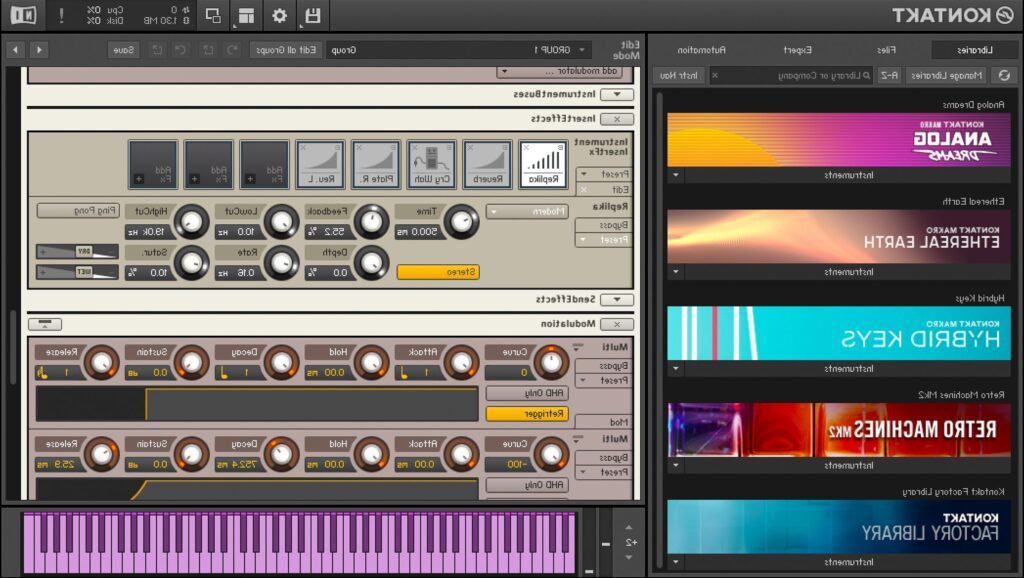Image resolution: width=1024 pixels, height=578 pixels.
Task: Click the minimize view icon in header
Action: pyautogui.click(x=213, y=15)
